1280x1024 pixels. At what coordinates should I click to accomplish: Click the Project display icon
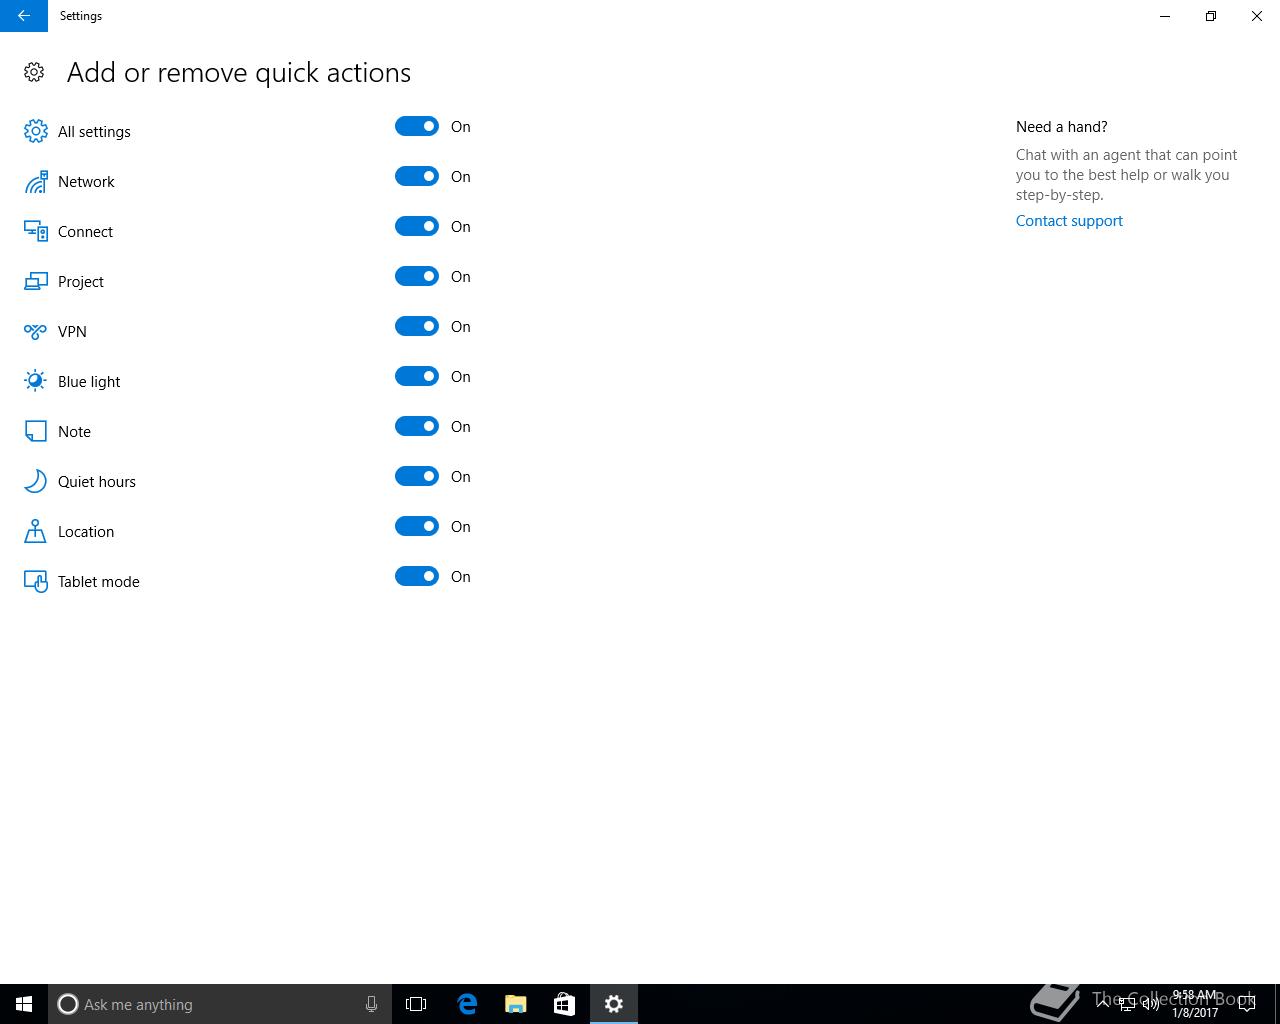point(36,281)
